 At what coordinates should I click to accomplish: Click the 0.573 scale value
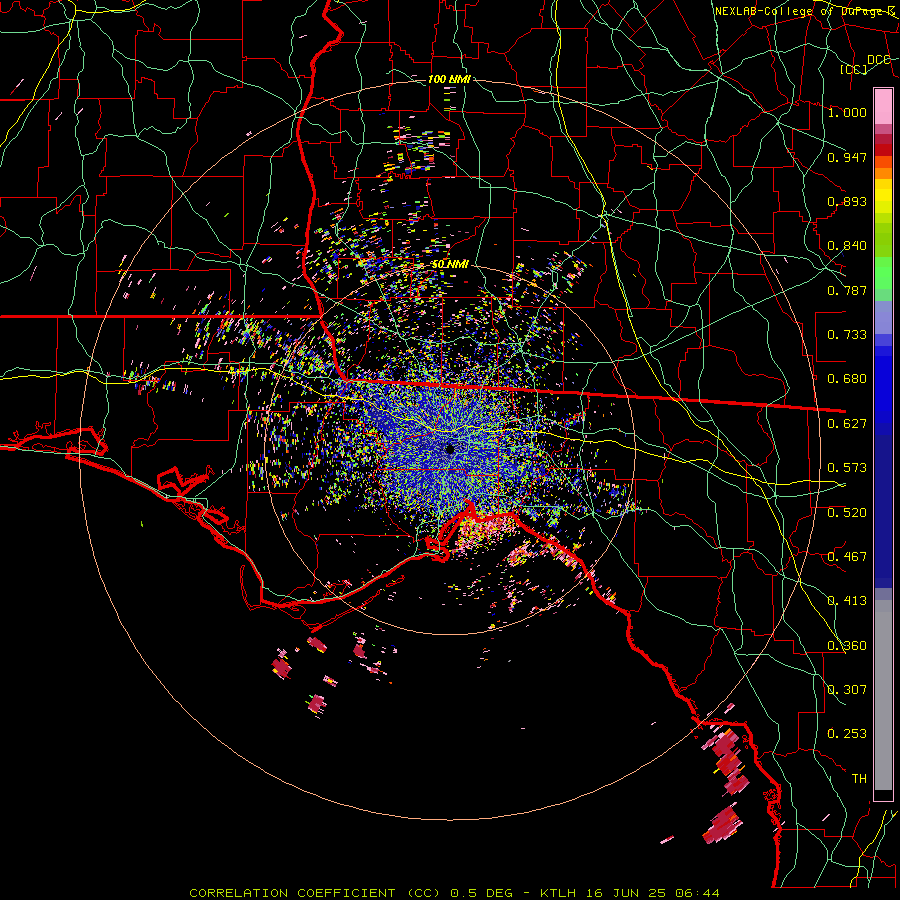[x=847, y=468]
